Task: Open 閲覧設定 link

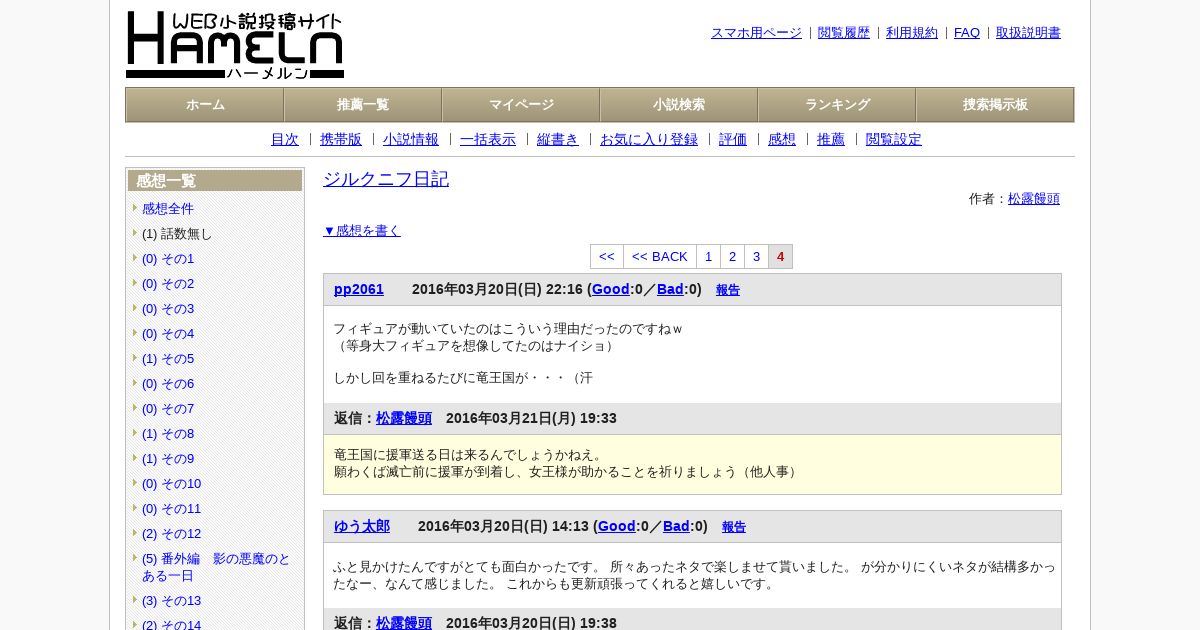Action: point(894,140)
